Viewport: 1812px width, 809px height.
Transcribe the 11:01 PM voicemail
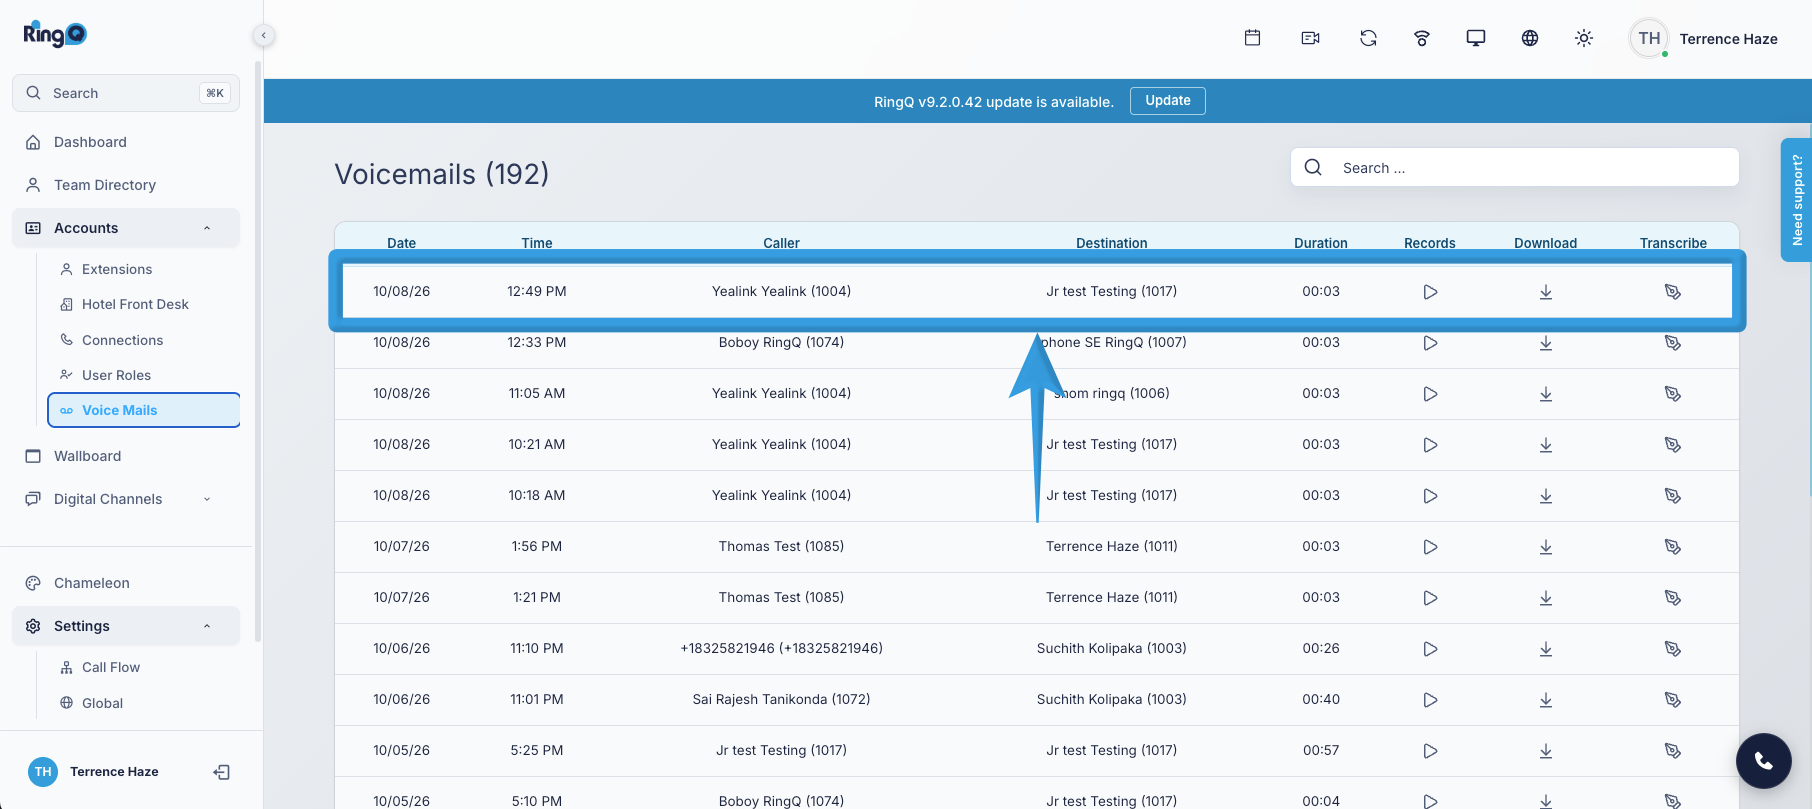[1673, 700]
